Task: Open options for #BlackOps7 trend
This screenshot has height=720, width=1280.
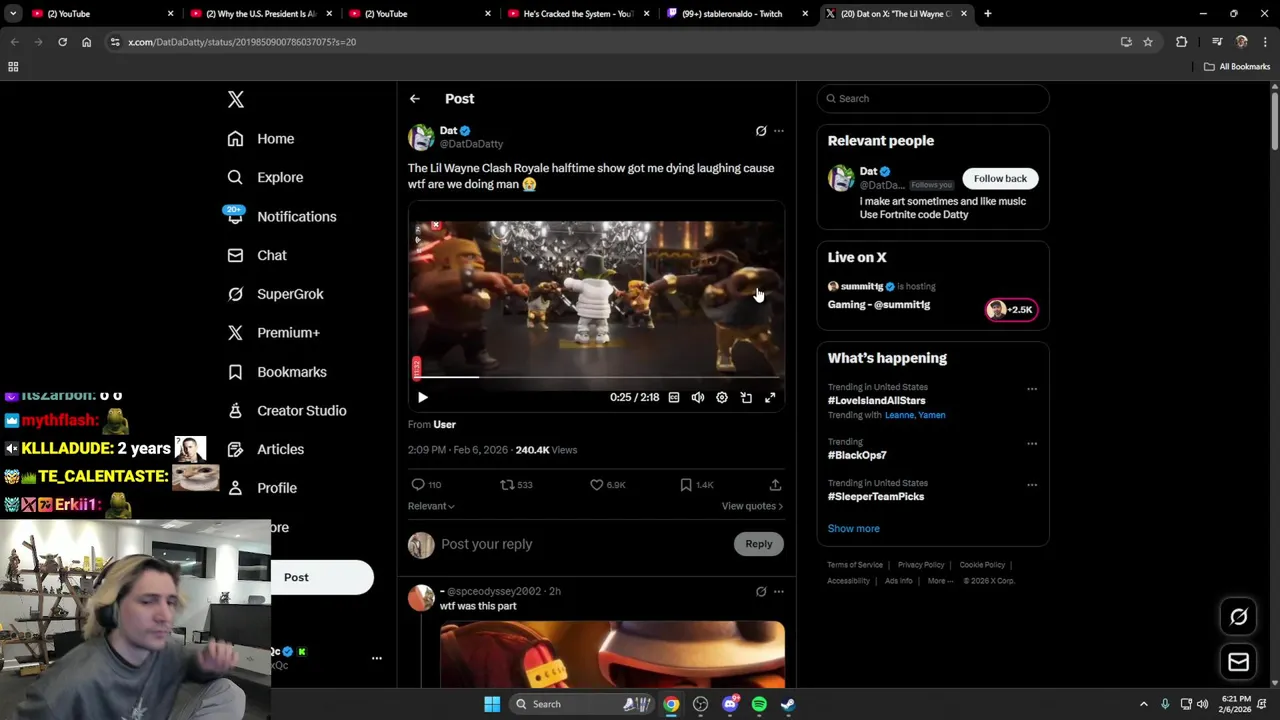Action: pos(1032,444)
